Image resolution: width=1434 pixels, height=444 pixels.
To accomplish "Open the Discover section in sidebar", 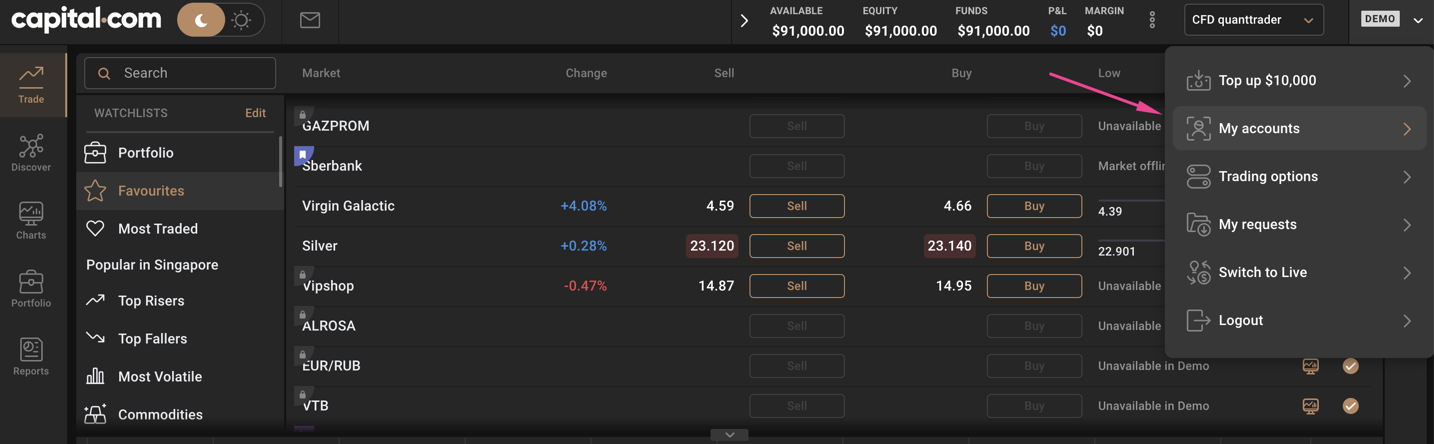I will coord(31,153).
